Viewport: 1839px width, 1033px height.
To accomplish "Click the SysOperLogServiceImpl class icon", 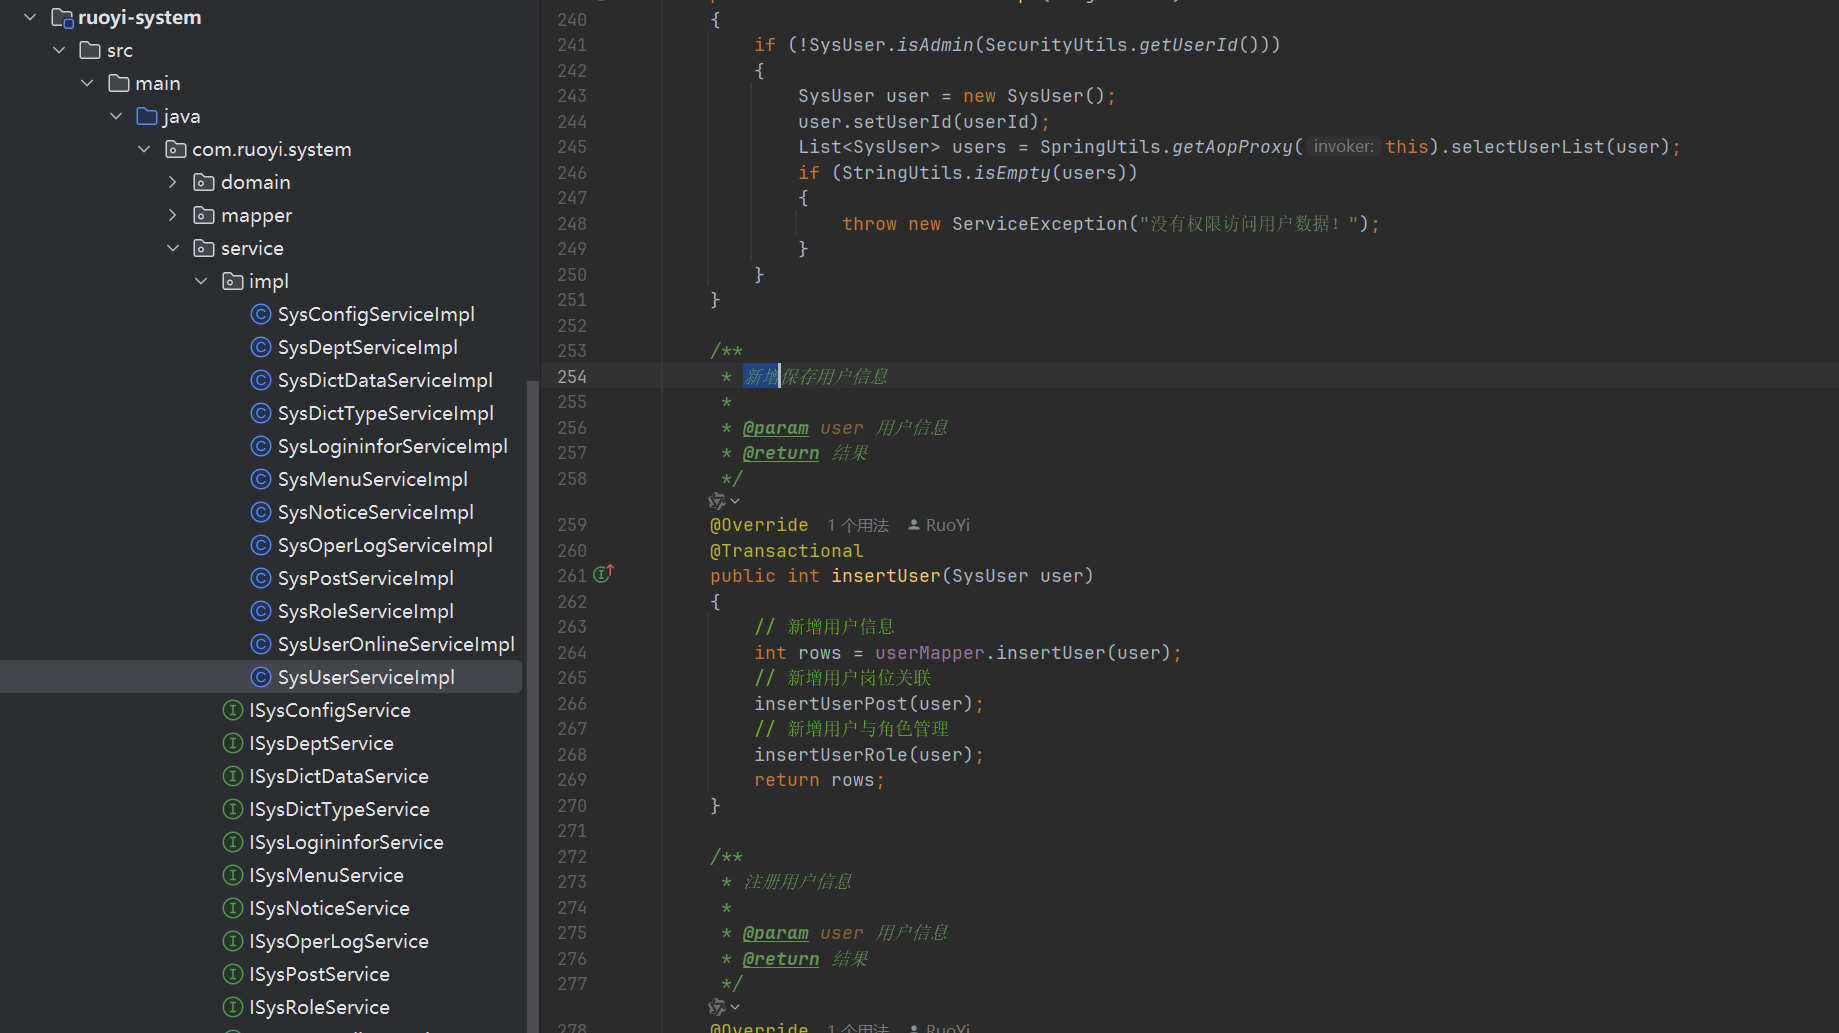I will [261, 545].
